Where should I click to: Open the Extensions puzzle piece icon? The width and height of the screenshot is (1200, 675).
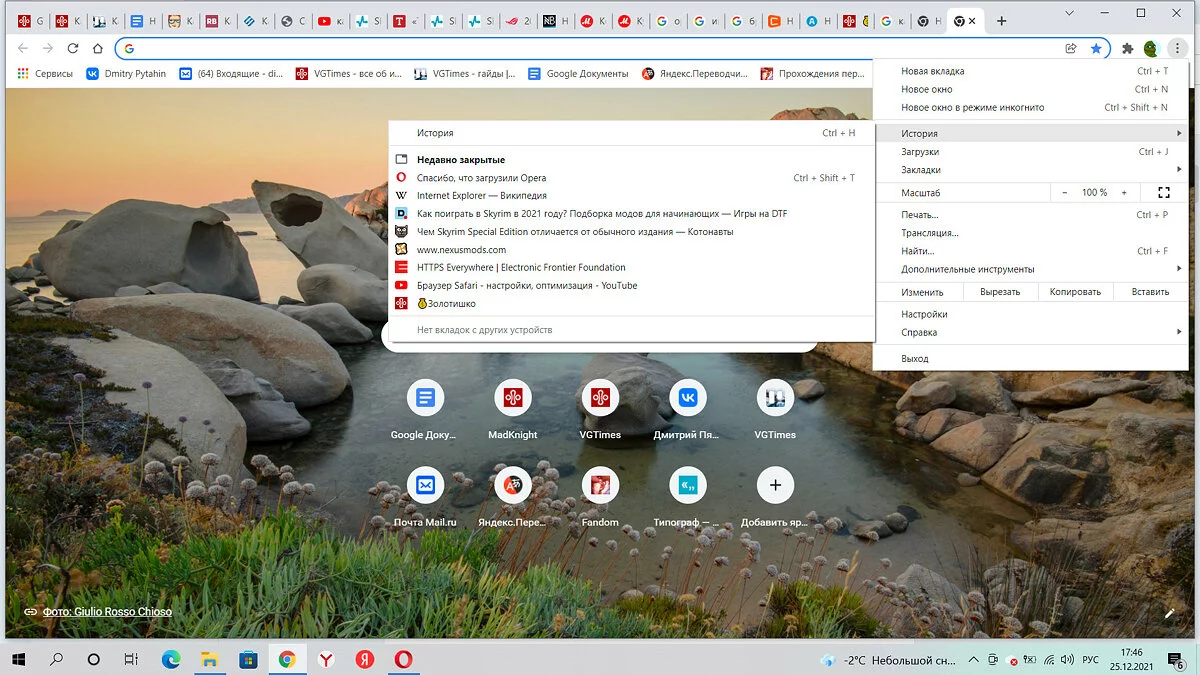(x=1127, y=48)
